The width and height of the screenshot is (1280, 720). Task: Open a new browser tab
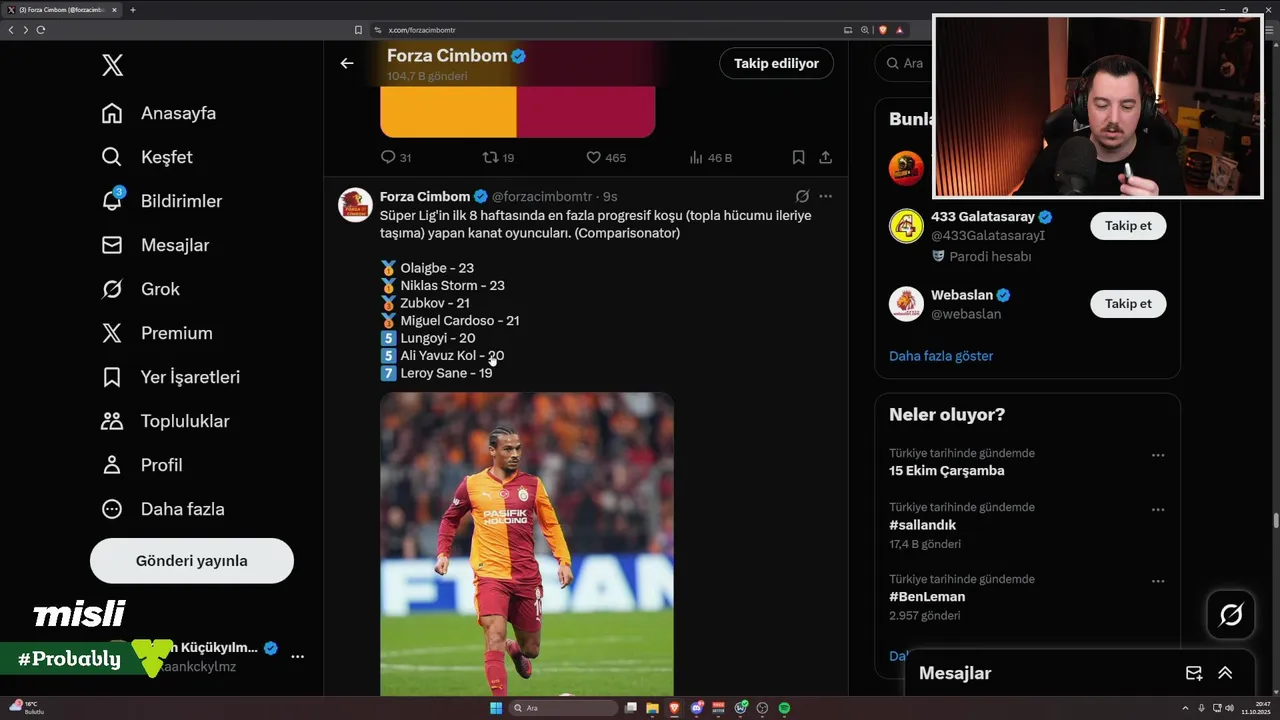[133, 10]
